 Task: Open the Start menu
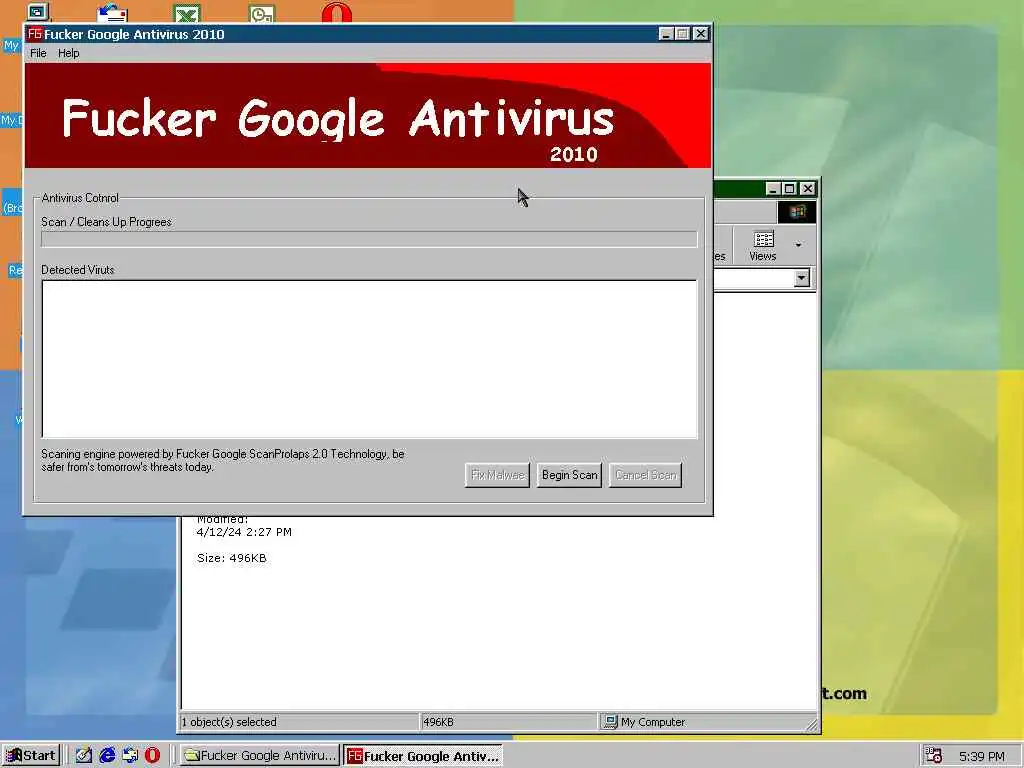pos(31,756)
